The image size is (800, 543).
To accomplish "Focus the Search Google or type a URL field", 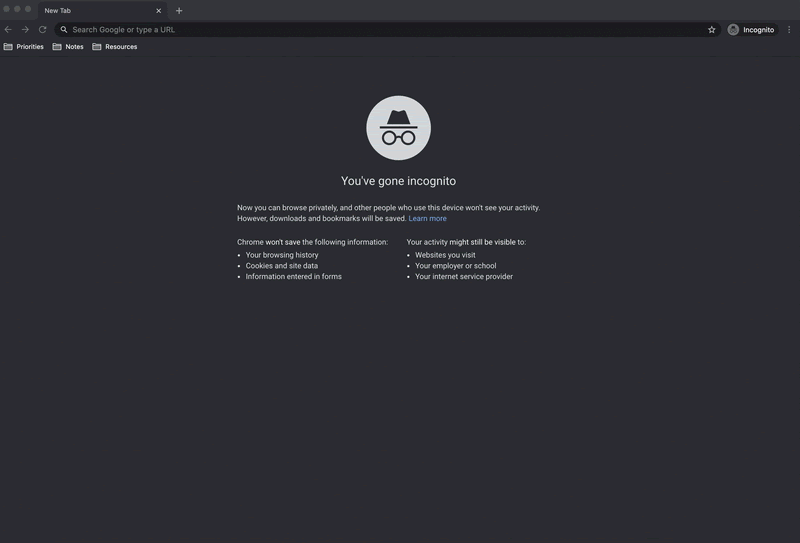I will [x=388, y=30].
